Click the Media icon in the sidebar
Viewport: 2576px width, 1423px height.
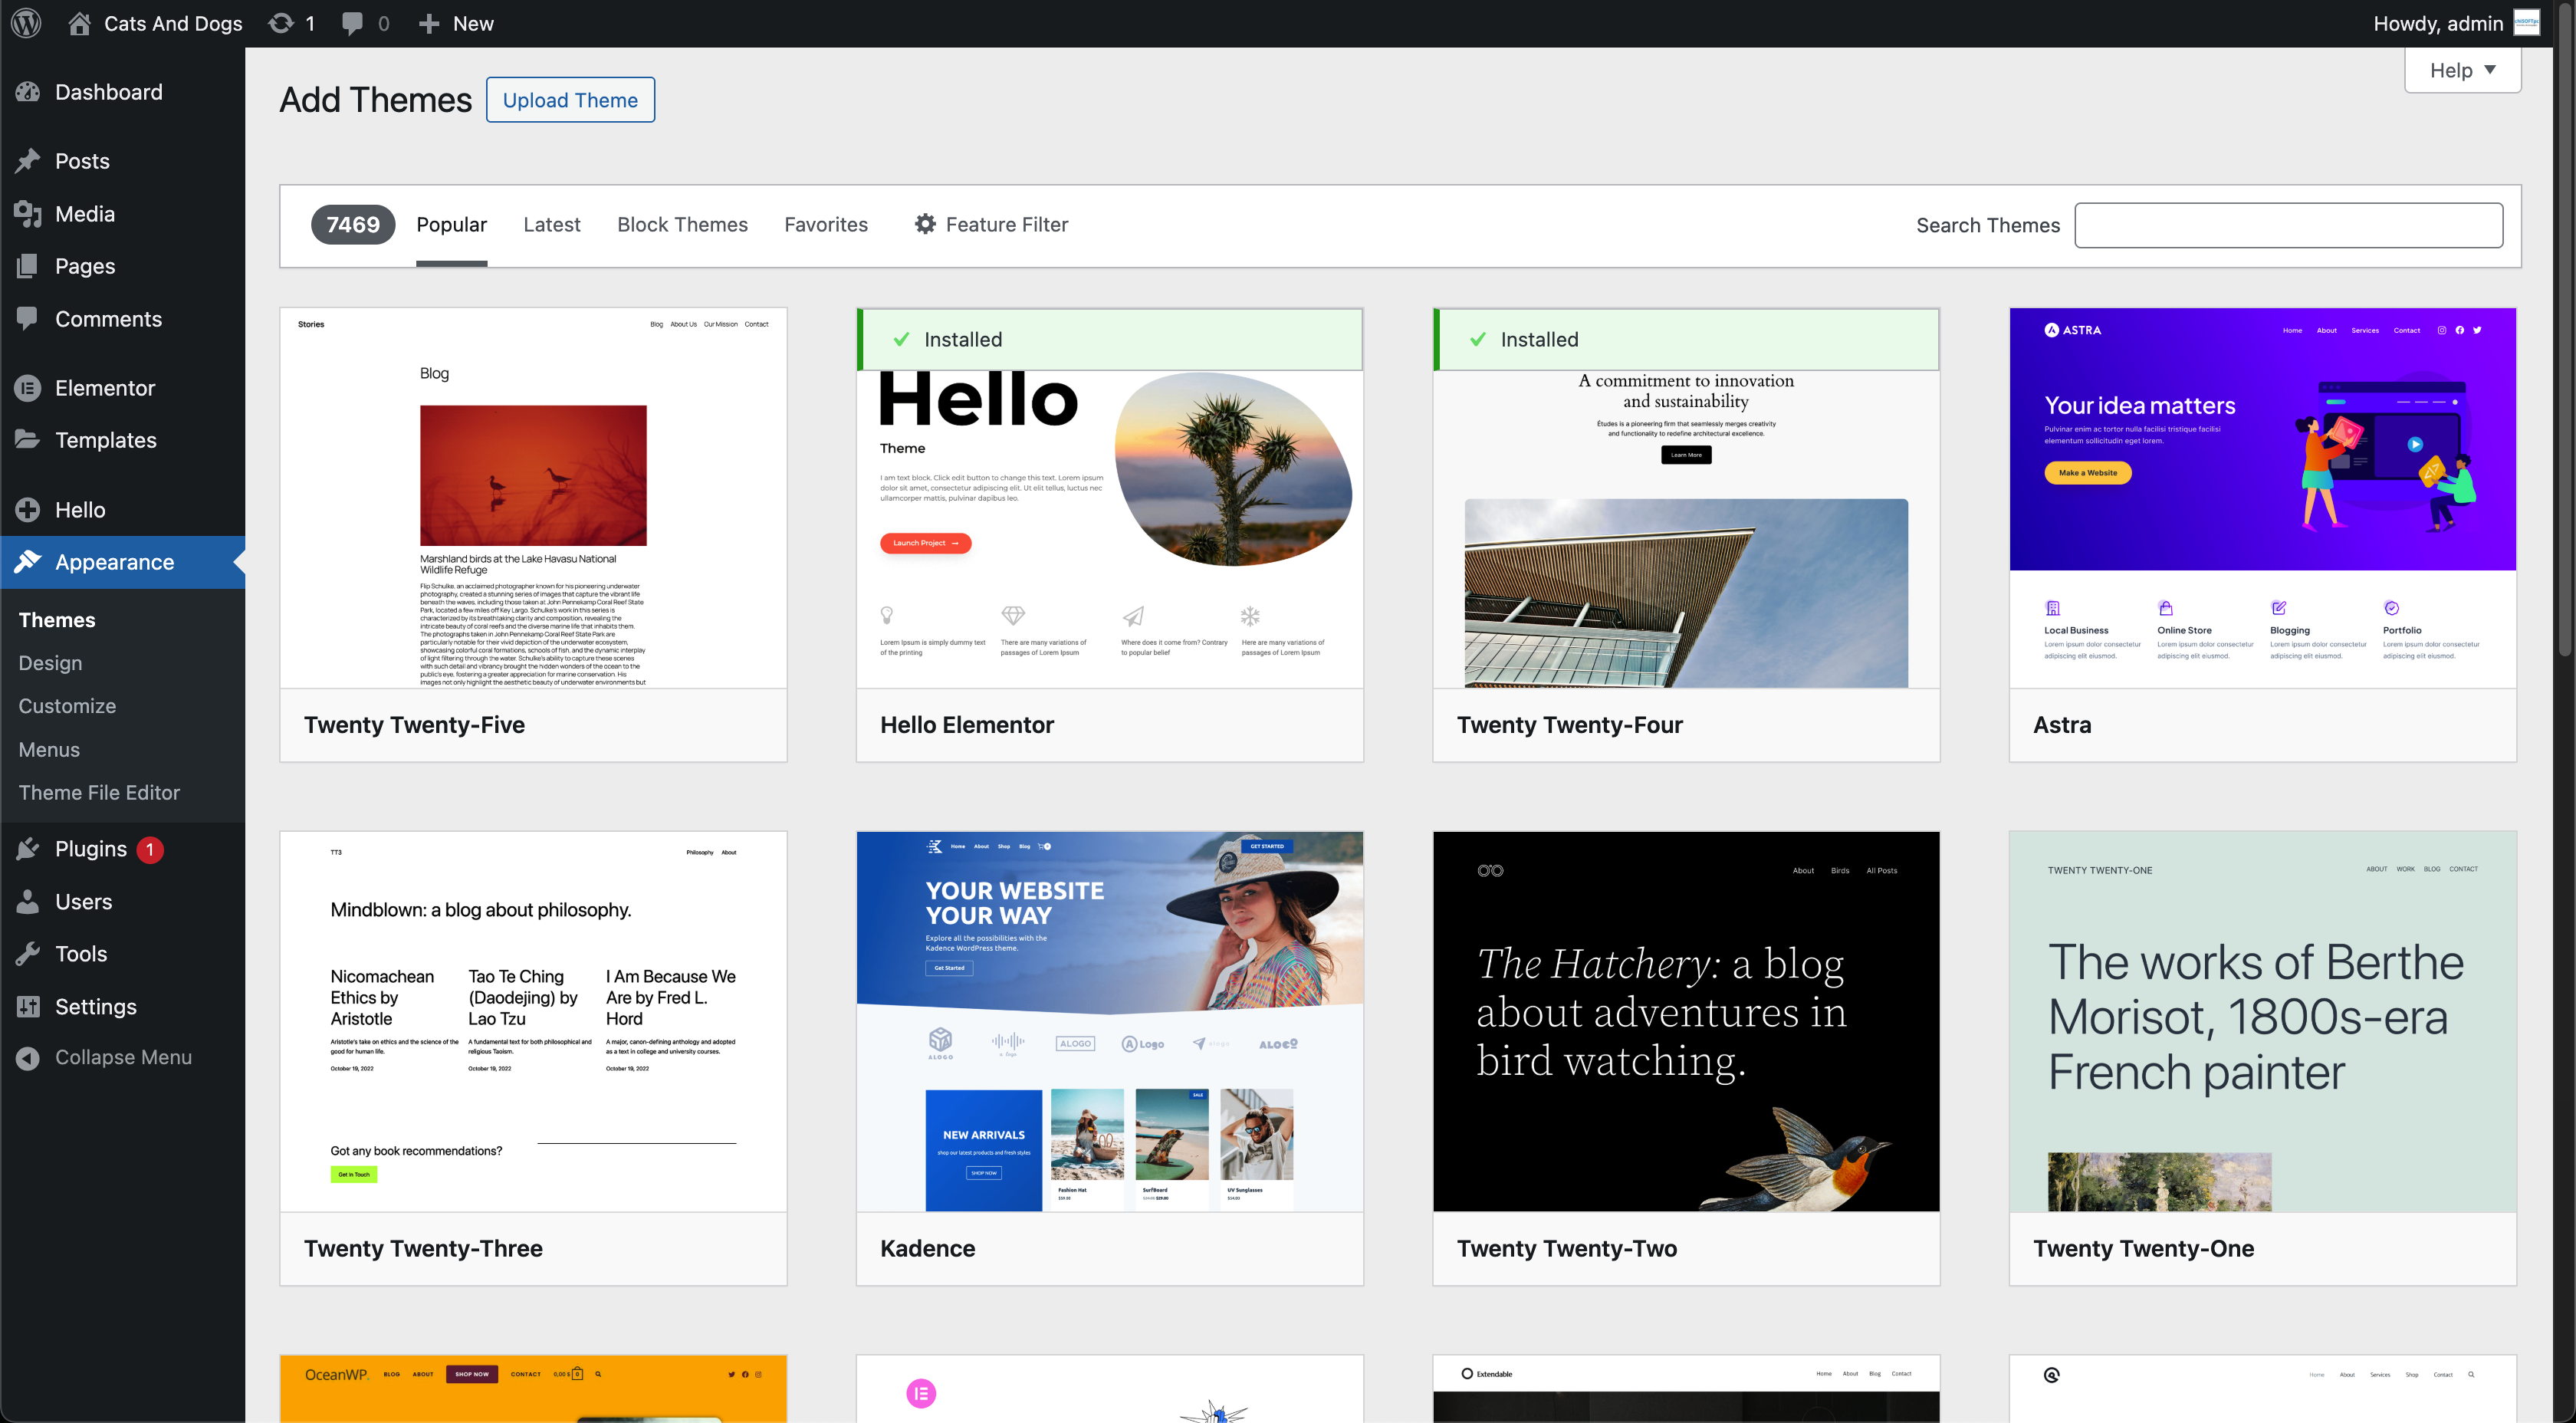[x=28, y=214]
